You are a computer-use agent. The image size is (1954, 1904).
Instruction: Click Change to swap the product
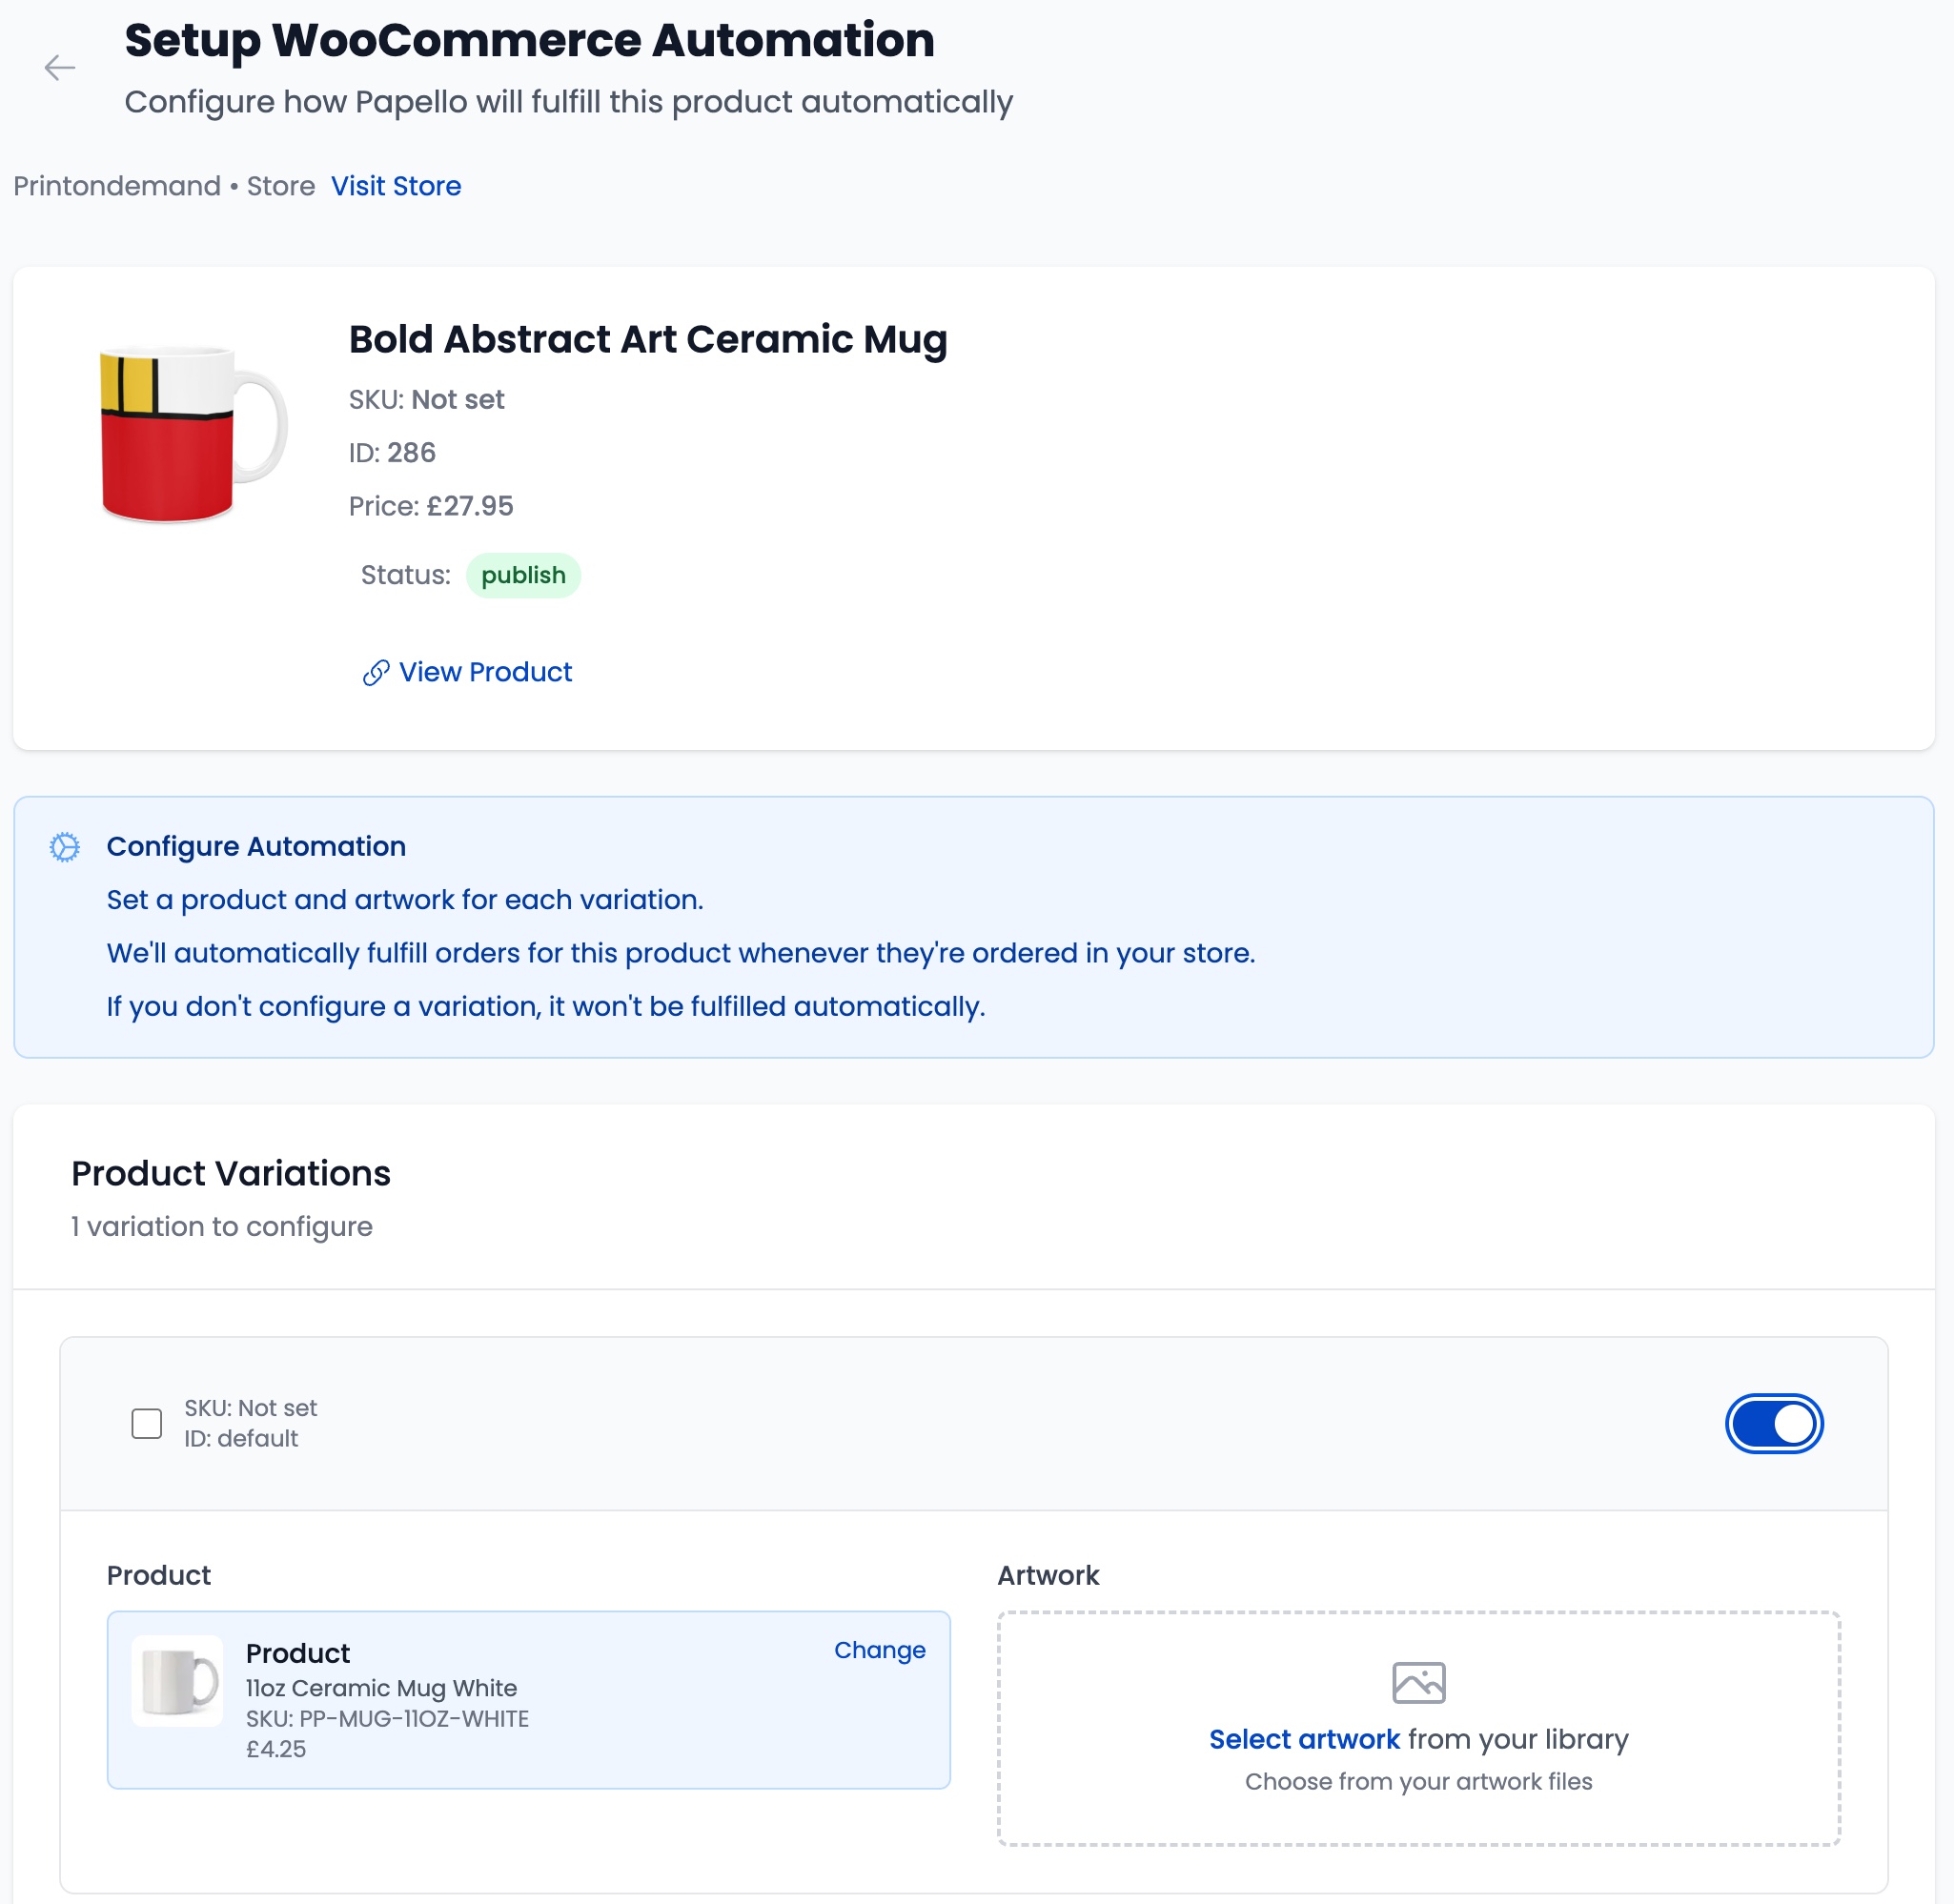[x=879, y=1650]
